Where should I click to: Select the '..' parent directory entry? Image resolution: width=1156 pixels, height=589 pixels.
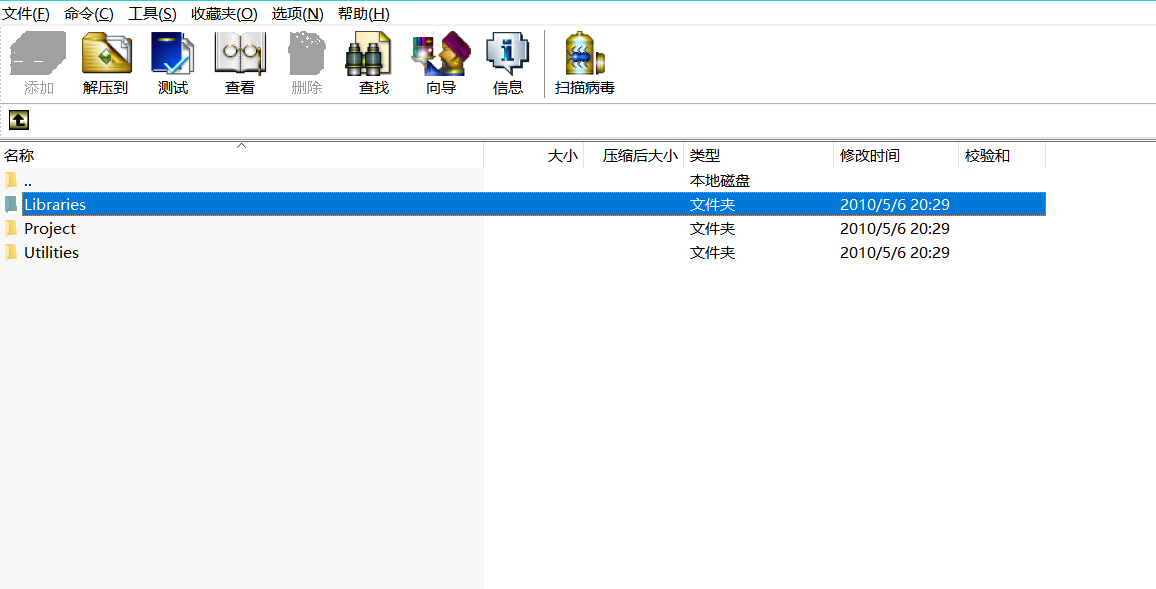[x=28, y=180]
